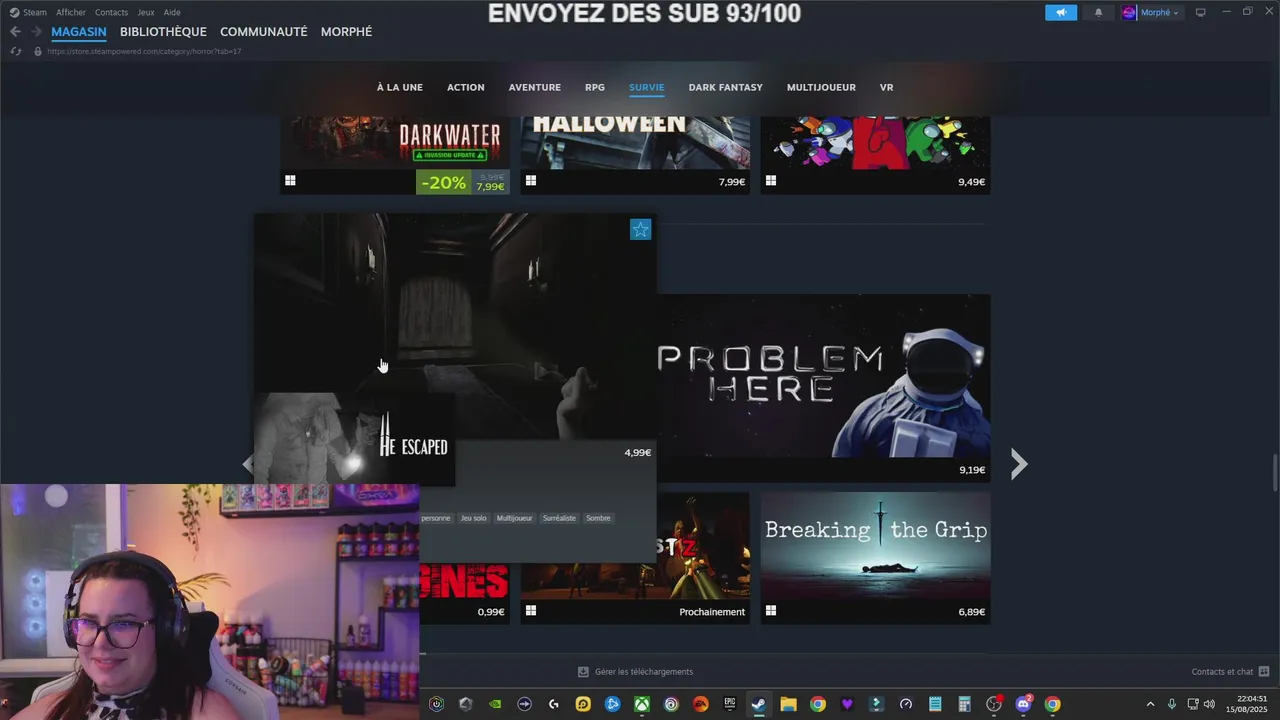Open the Problem Here game card
This screenshot has width=1280, height=720.
coord(824,387)
